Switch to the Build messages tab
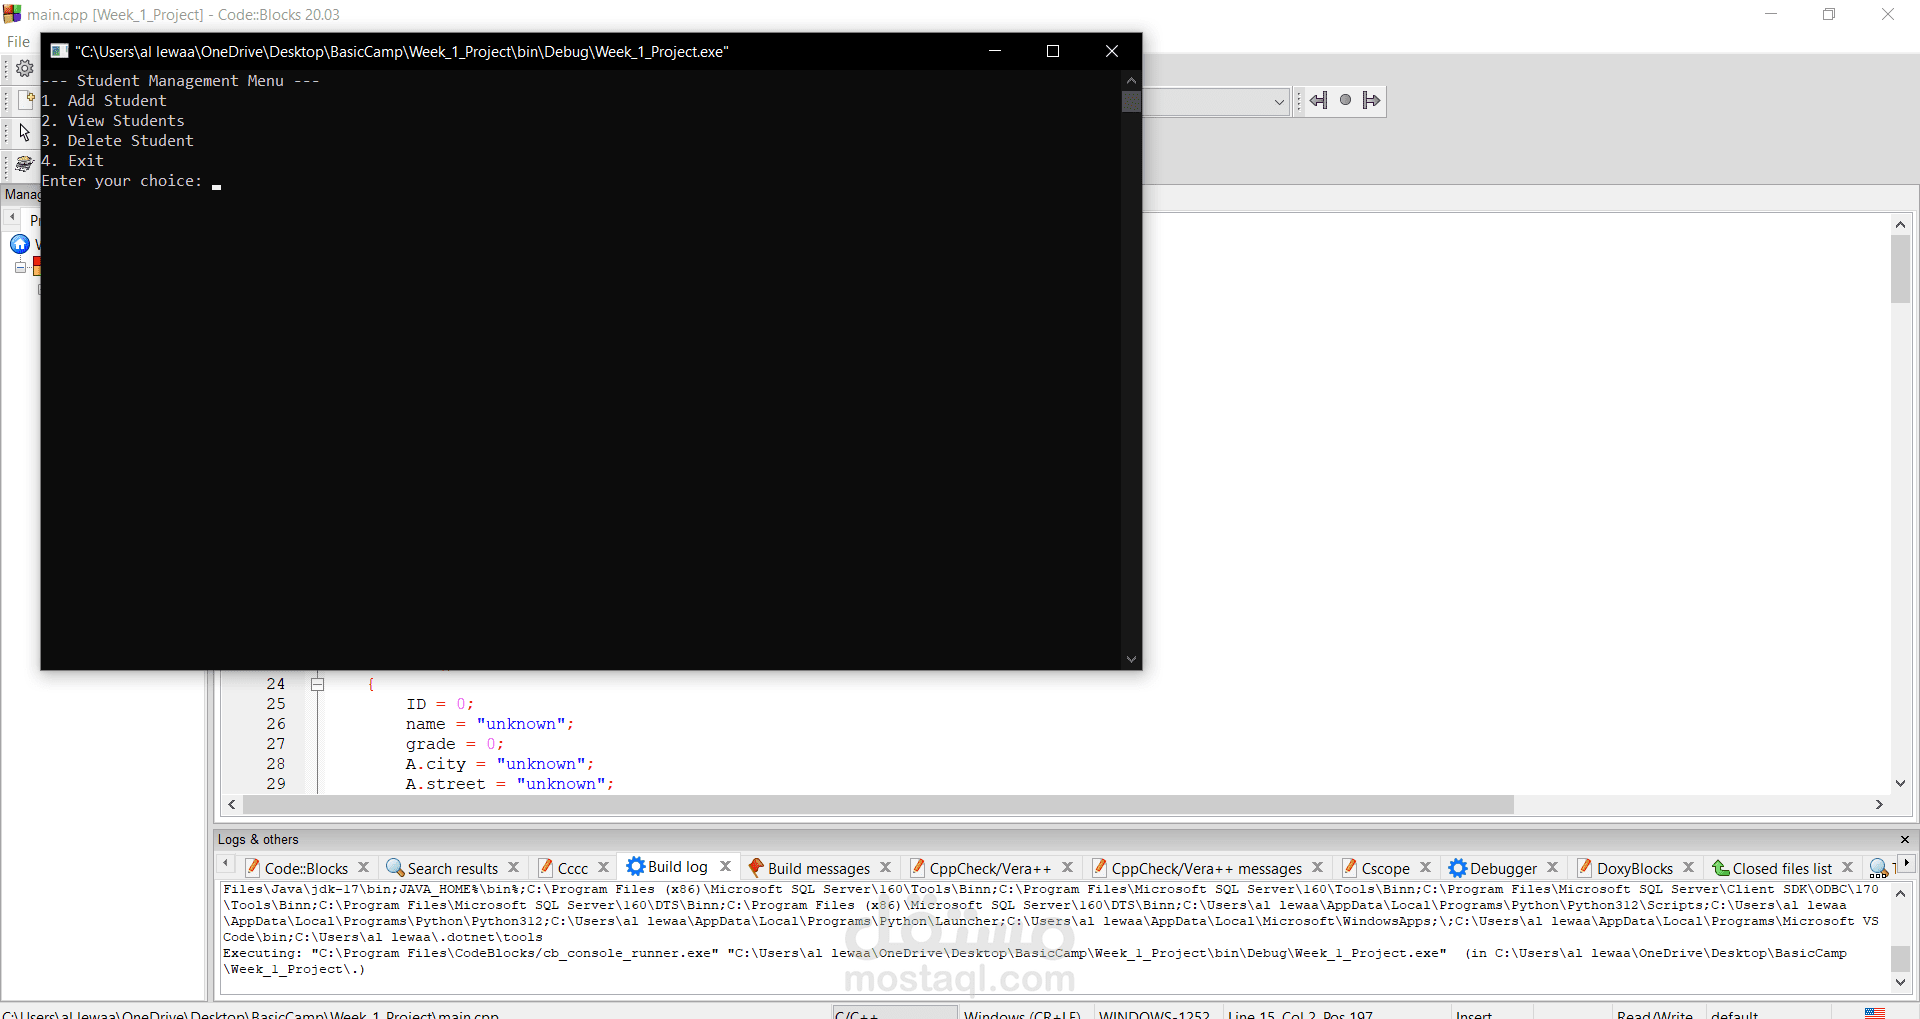The height and width of the screenshot is (1019, 1920). point(809,868)
